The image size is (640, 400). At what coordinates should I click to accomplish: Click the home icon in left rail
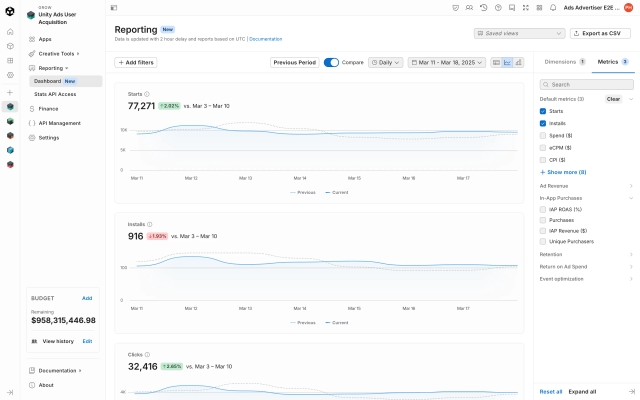pyautogui.click(x=10, y=32)
